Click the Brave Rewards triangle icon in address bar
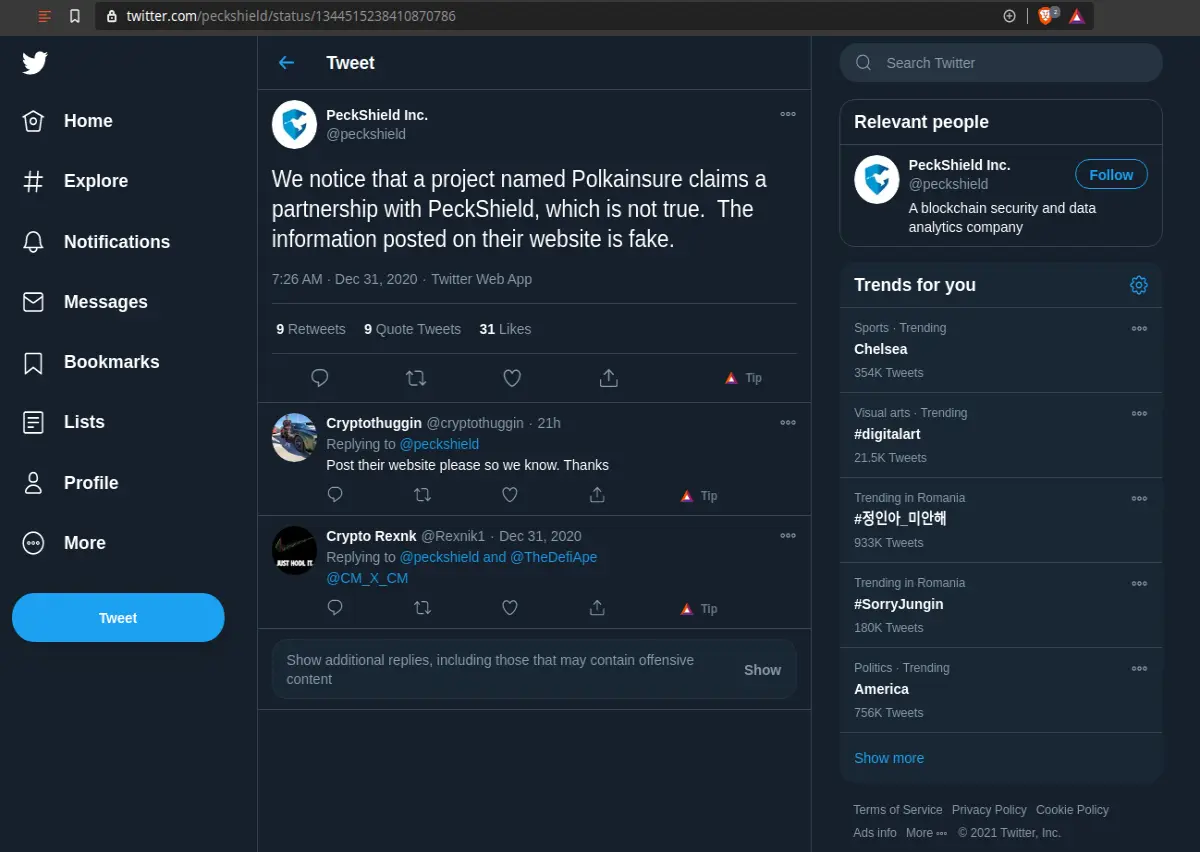 pyautogui.click(x=1076, y=16)
